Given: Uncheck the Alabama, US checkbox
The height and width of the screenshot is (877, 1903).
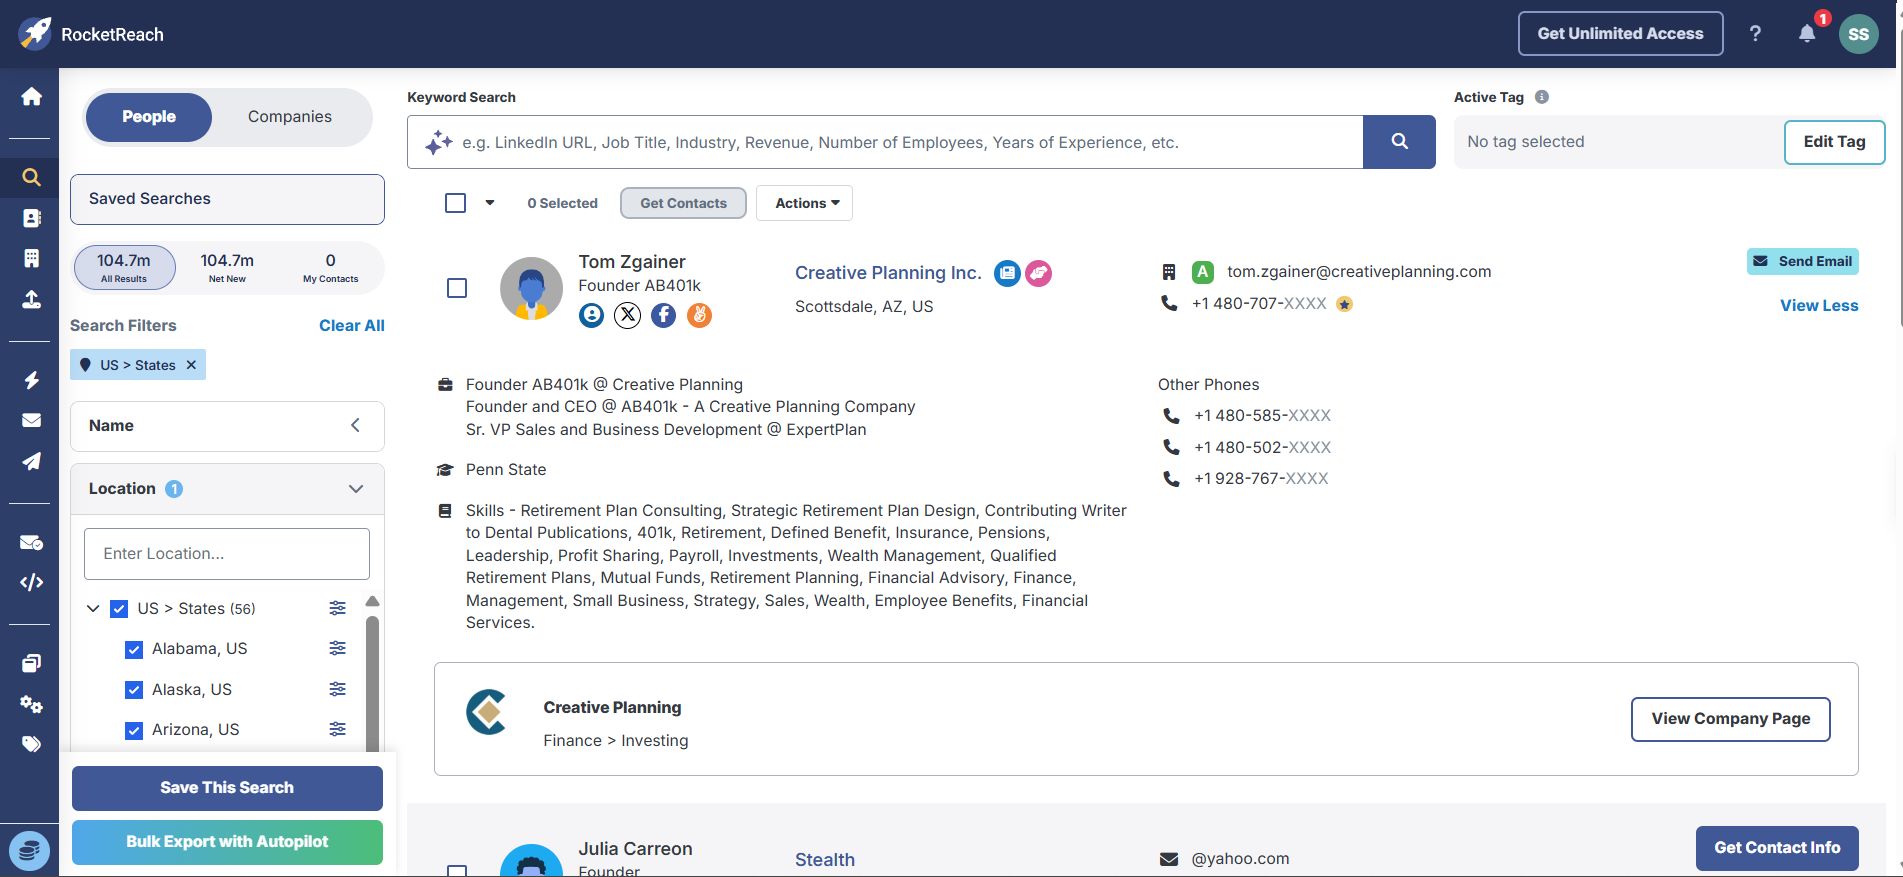Looking at the screenshot, I should 134,650.
